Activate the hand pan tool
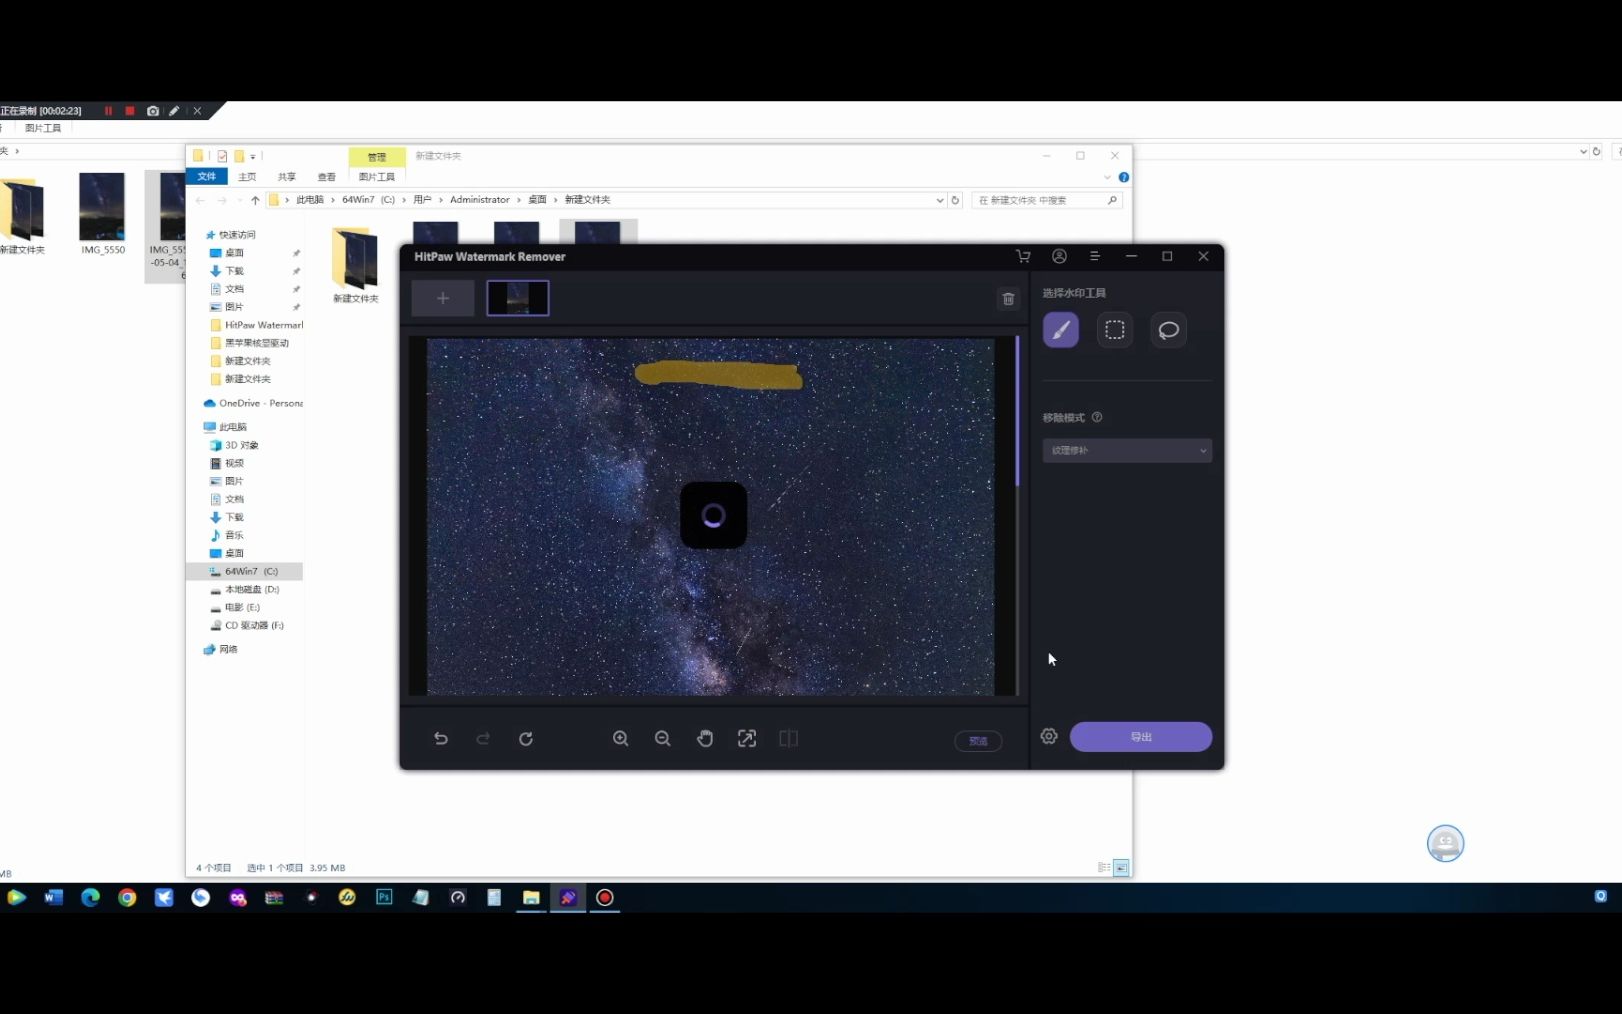 705,739
